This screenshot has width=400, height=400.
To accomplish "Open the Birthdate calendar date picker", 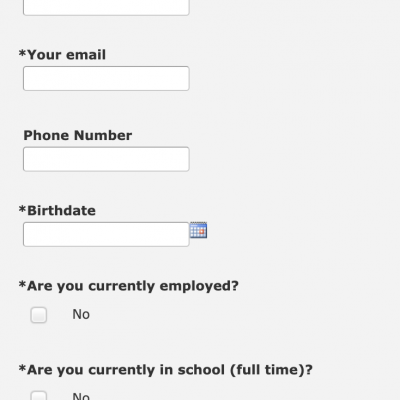I will tap(198, 230).
